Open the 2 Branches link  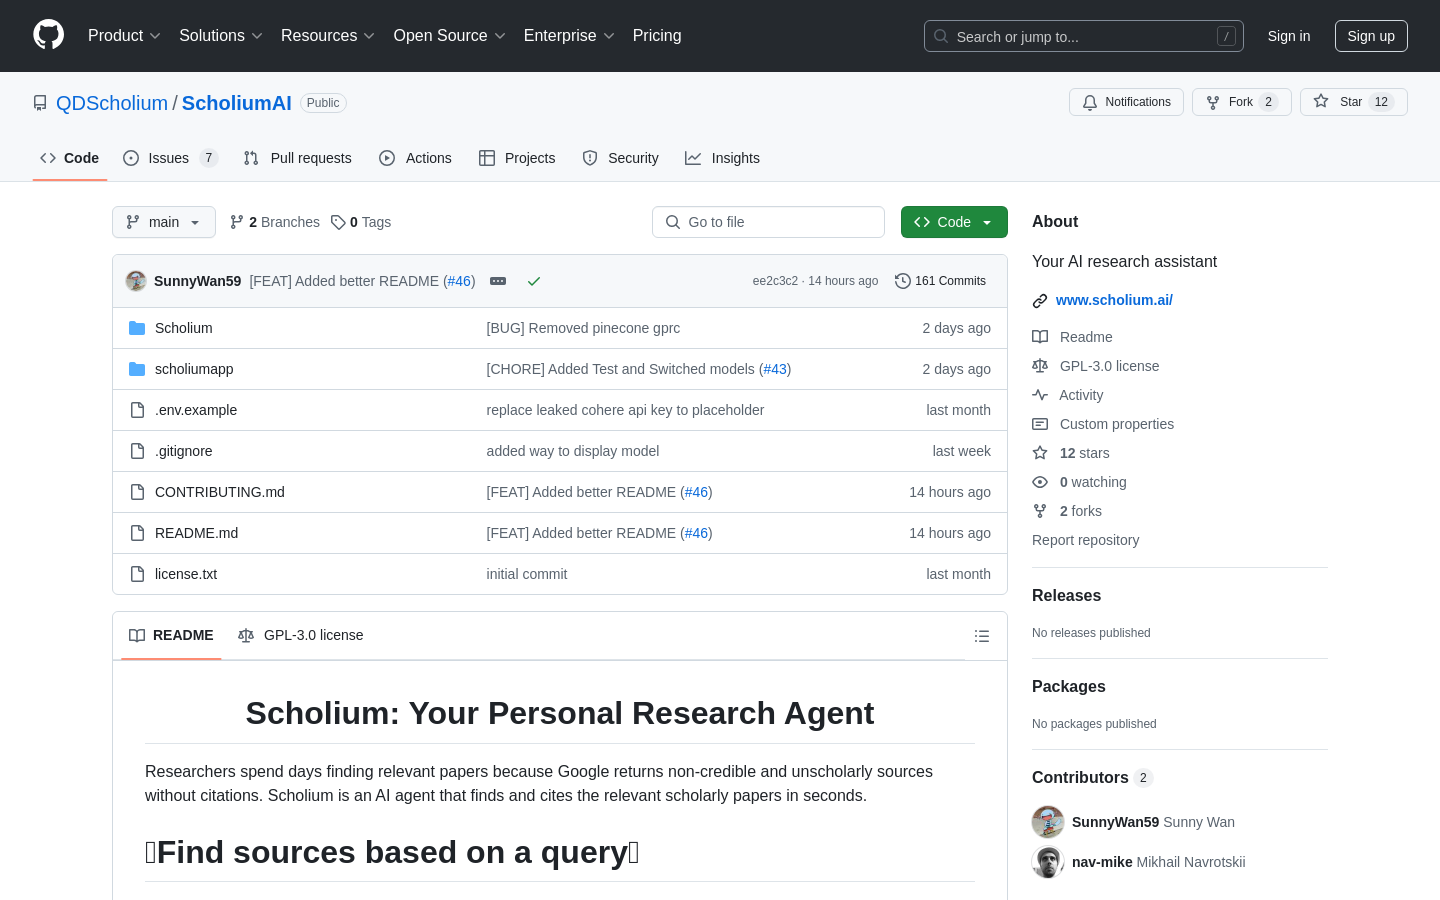pos(275,222)
